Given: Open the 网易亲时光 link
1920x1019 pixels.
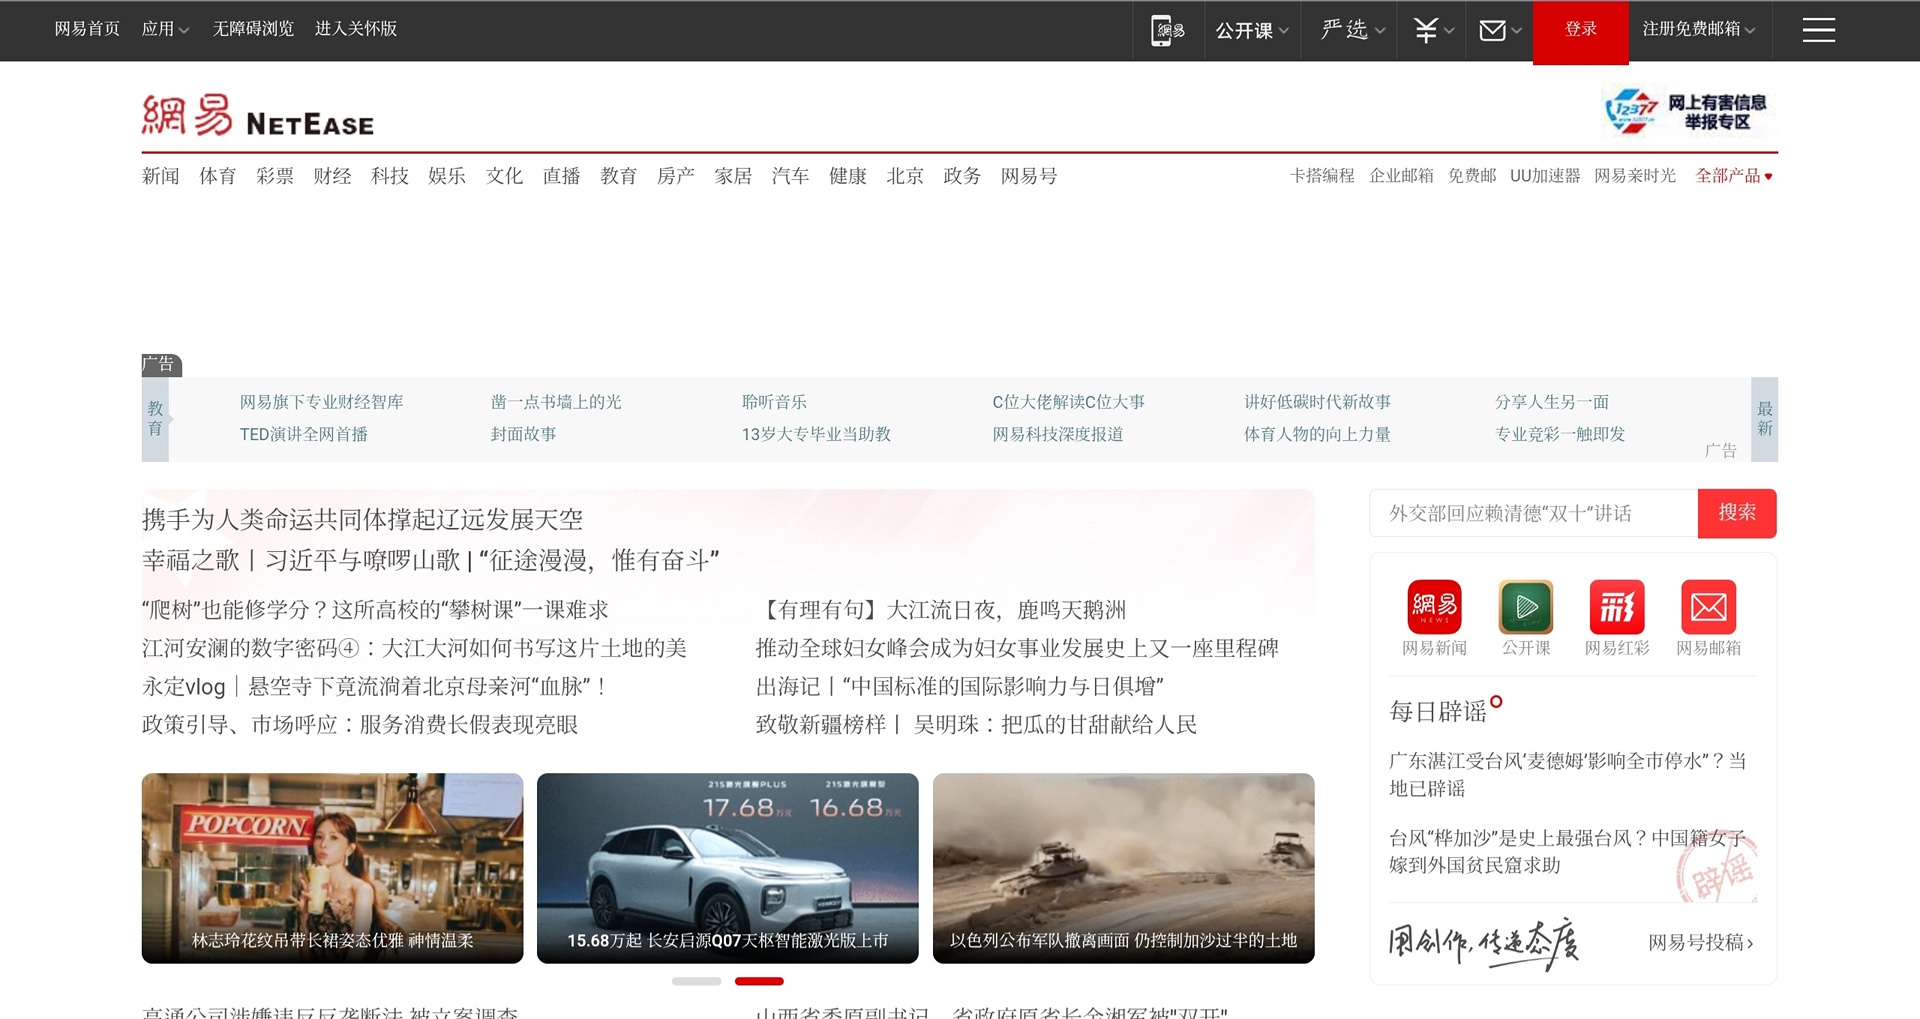Looking at the screenshot, I should (x=1635, y=176).
